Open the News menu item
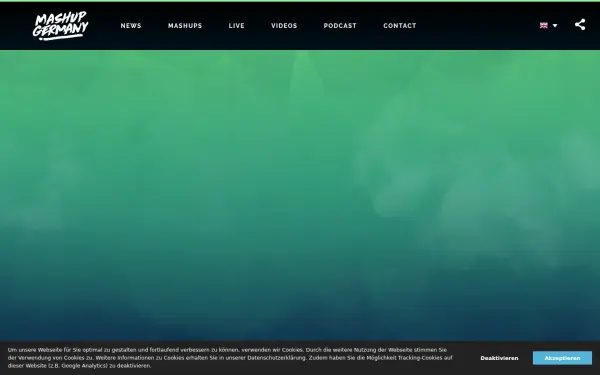600x375 pixels. tap(131, 26)
